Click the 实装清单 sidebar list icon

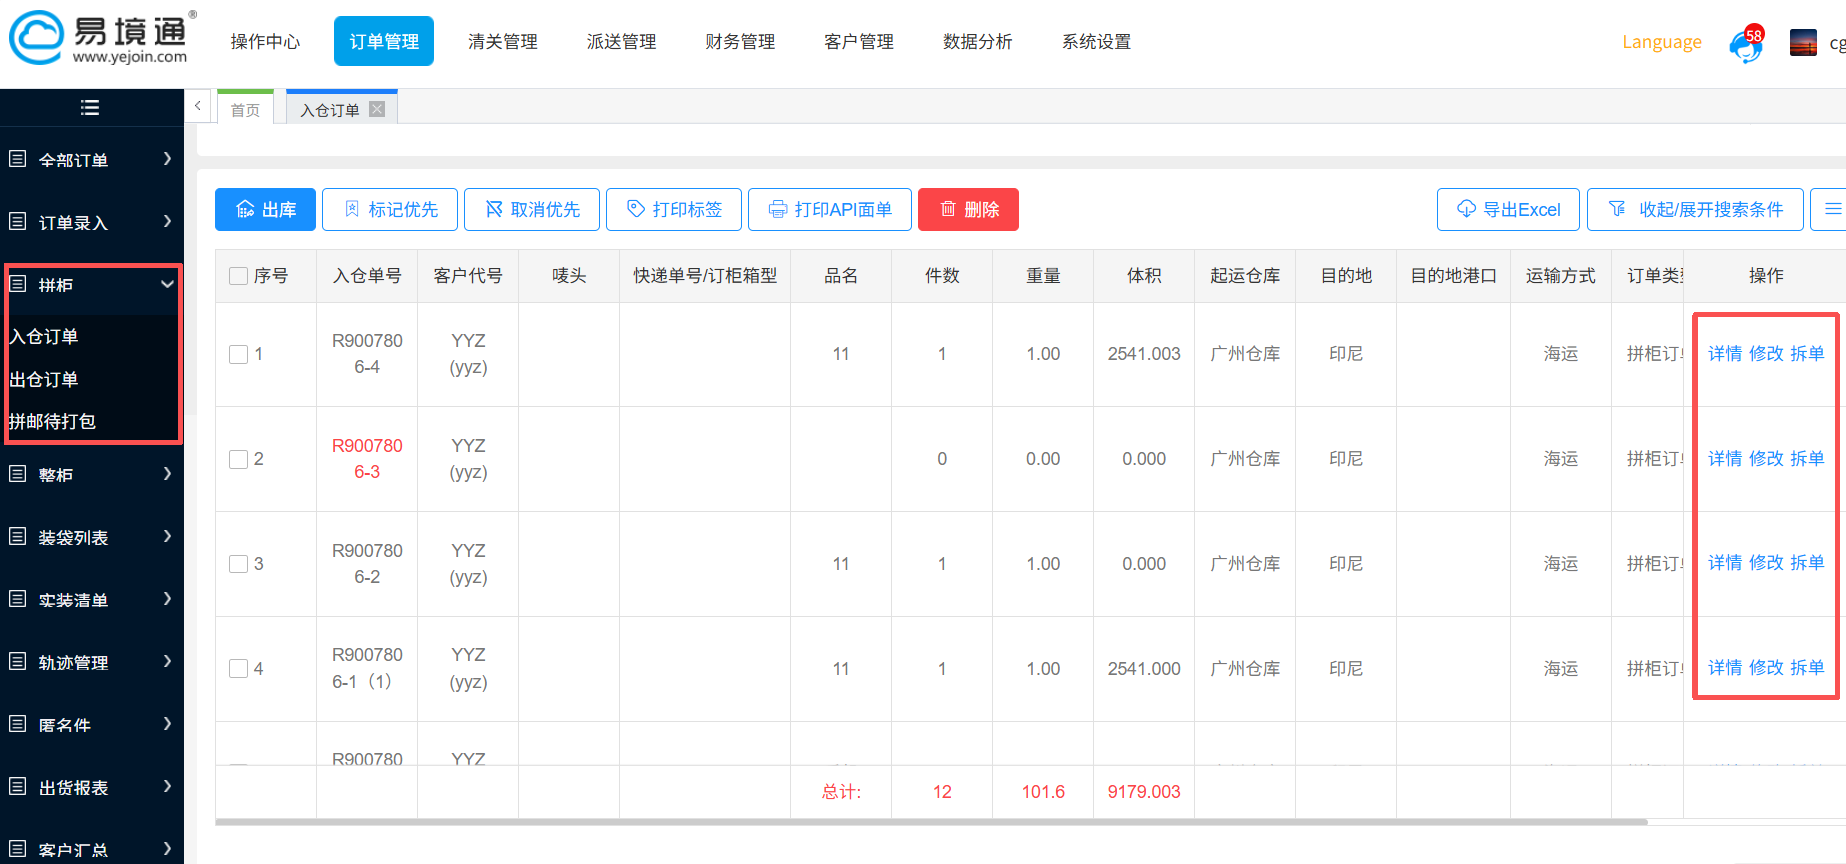click(18, 599)
